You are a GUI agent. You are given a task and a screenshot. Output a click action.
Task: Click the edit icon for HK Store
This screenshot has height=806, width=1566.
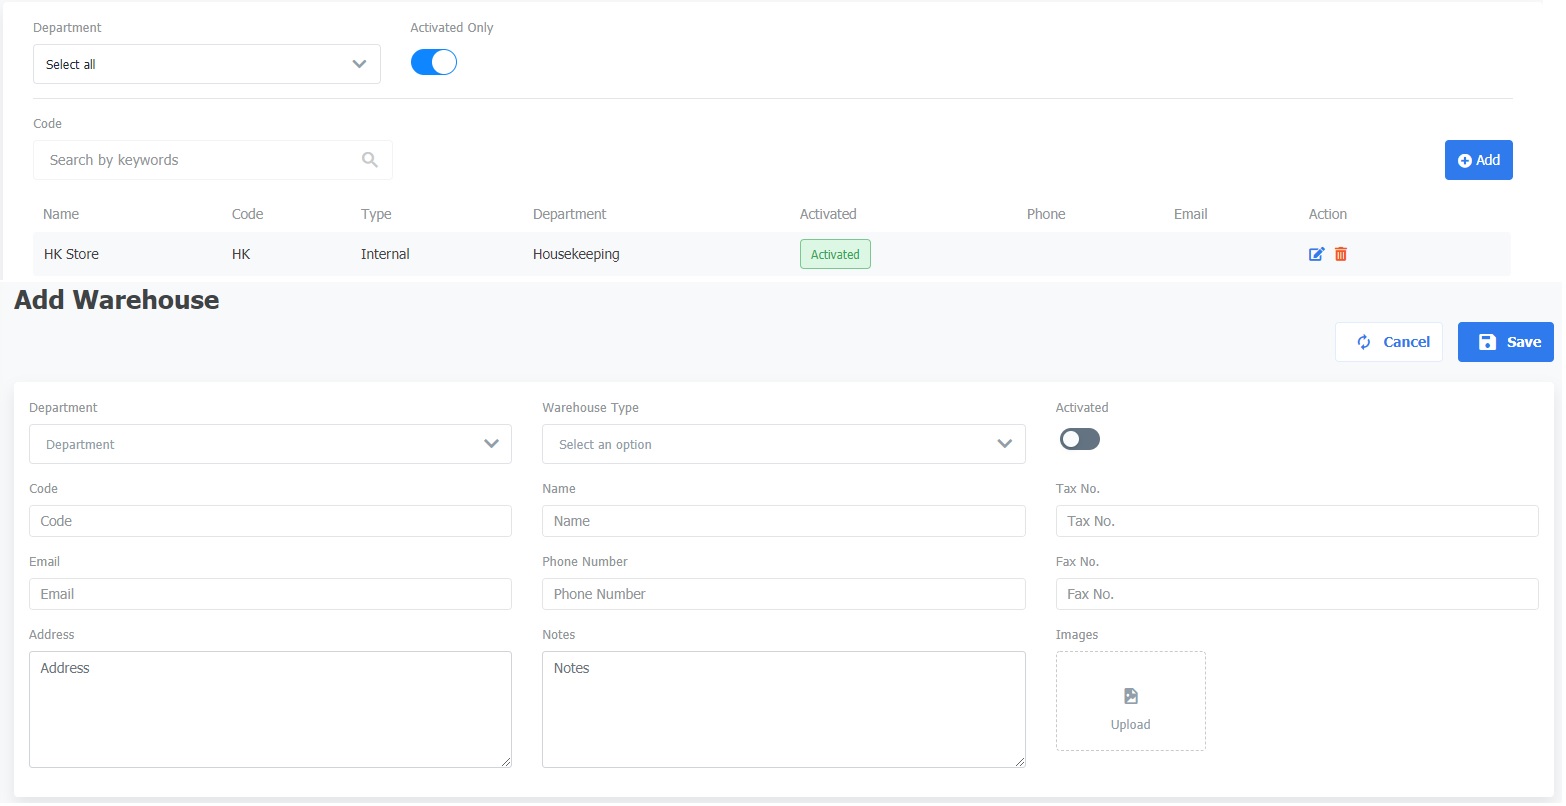tap(1316, 254)
